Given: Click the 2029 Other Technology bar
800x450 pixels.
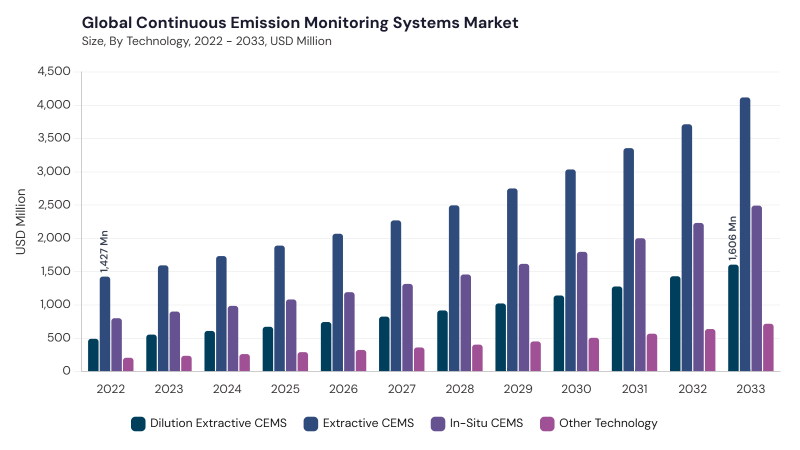Looking at the screenshot, I should click(535, 356).
